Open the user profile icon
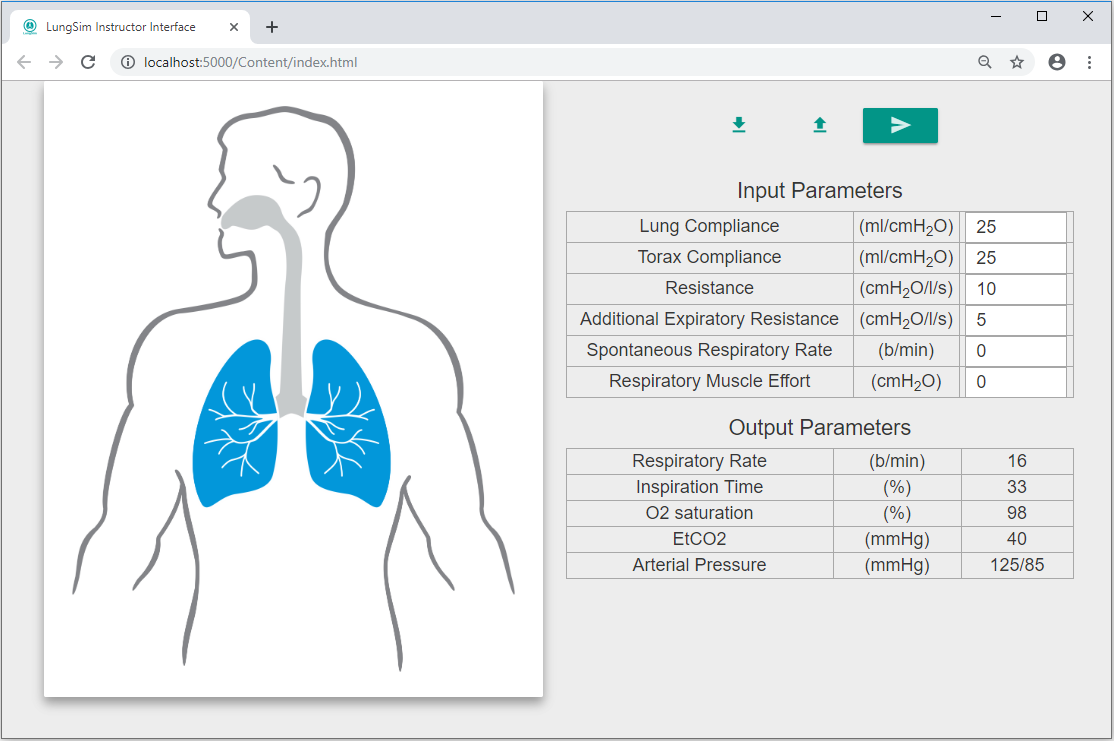 (1057, 62)
